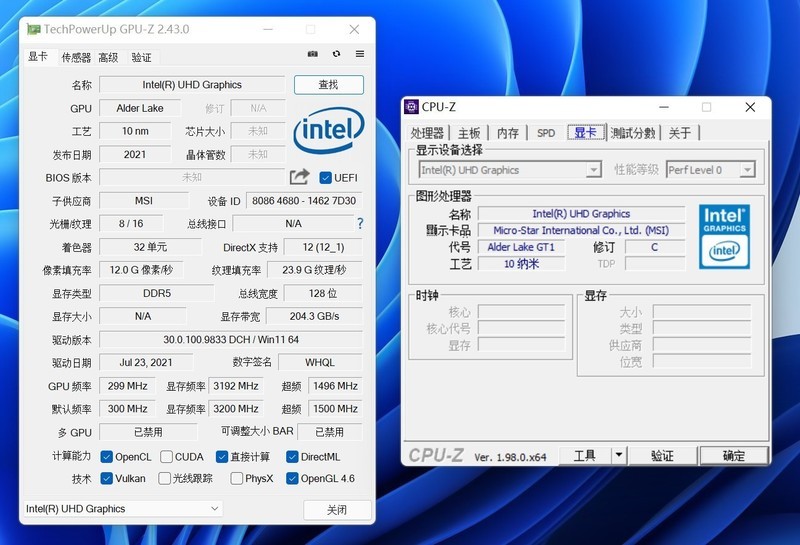Toggle the OpenGL 4.6 checkbox

(x=292, y=478)
